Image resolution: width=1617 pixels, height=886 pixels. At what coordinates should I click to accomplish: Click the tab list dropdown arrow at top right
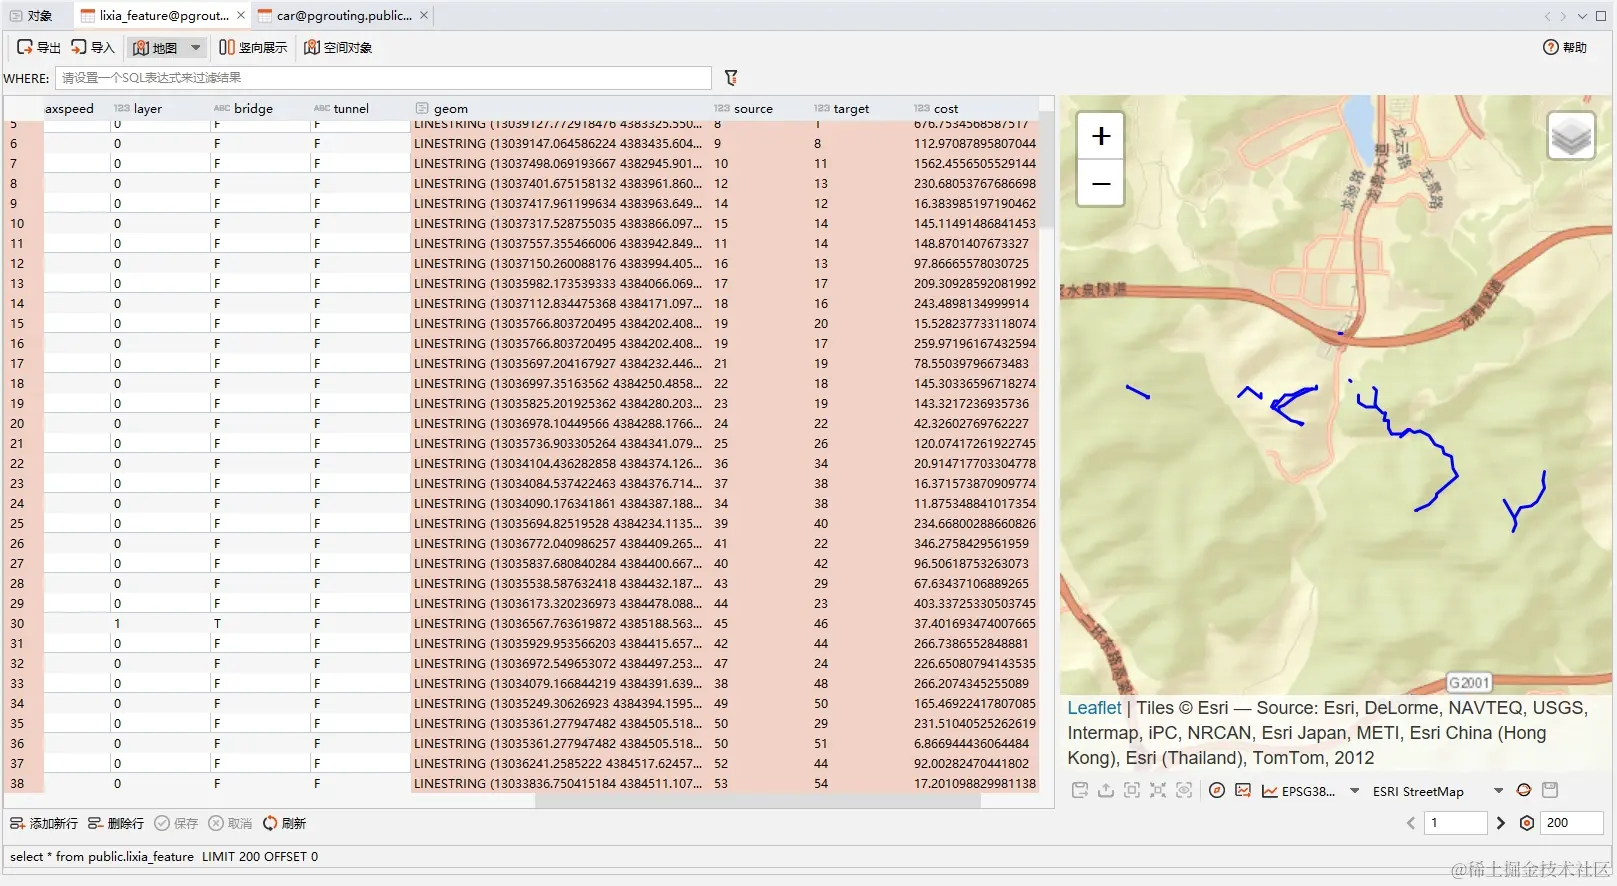pyautogui.click(x=1582, y=16)
